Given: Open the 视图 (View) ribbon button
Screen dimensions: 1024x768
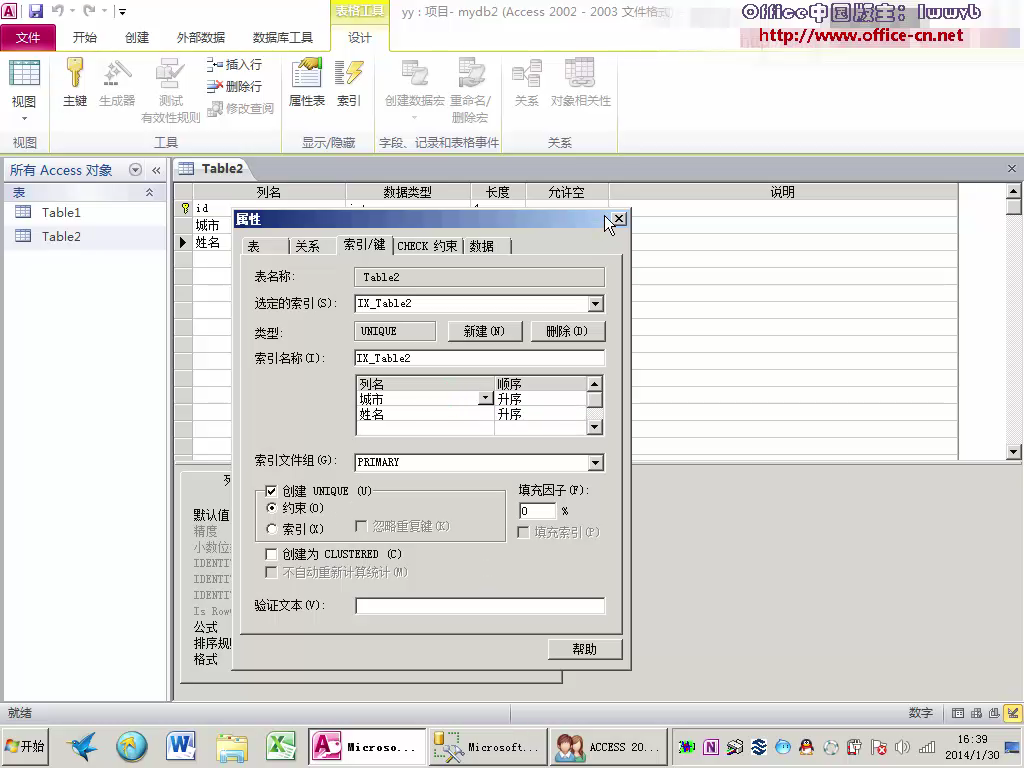Looking at the screenshot, I should pyautogui.click(x=24, y=91).
